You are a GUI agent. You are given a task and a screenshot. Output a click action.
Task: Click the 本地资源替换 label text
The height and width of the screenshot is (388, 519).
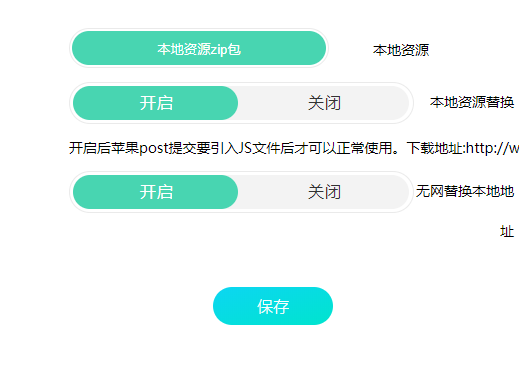pyautogui.click(x=472, y=102)
